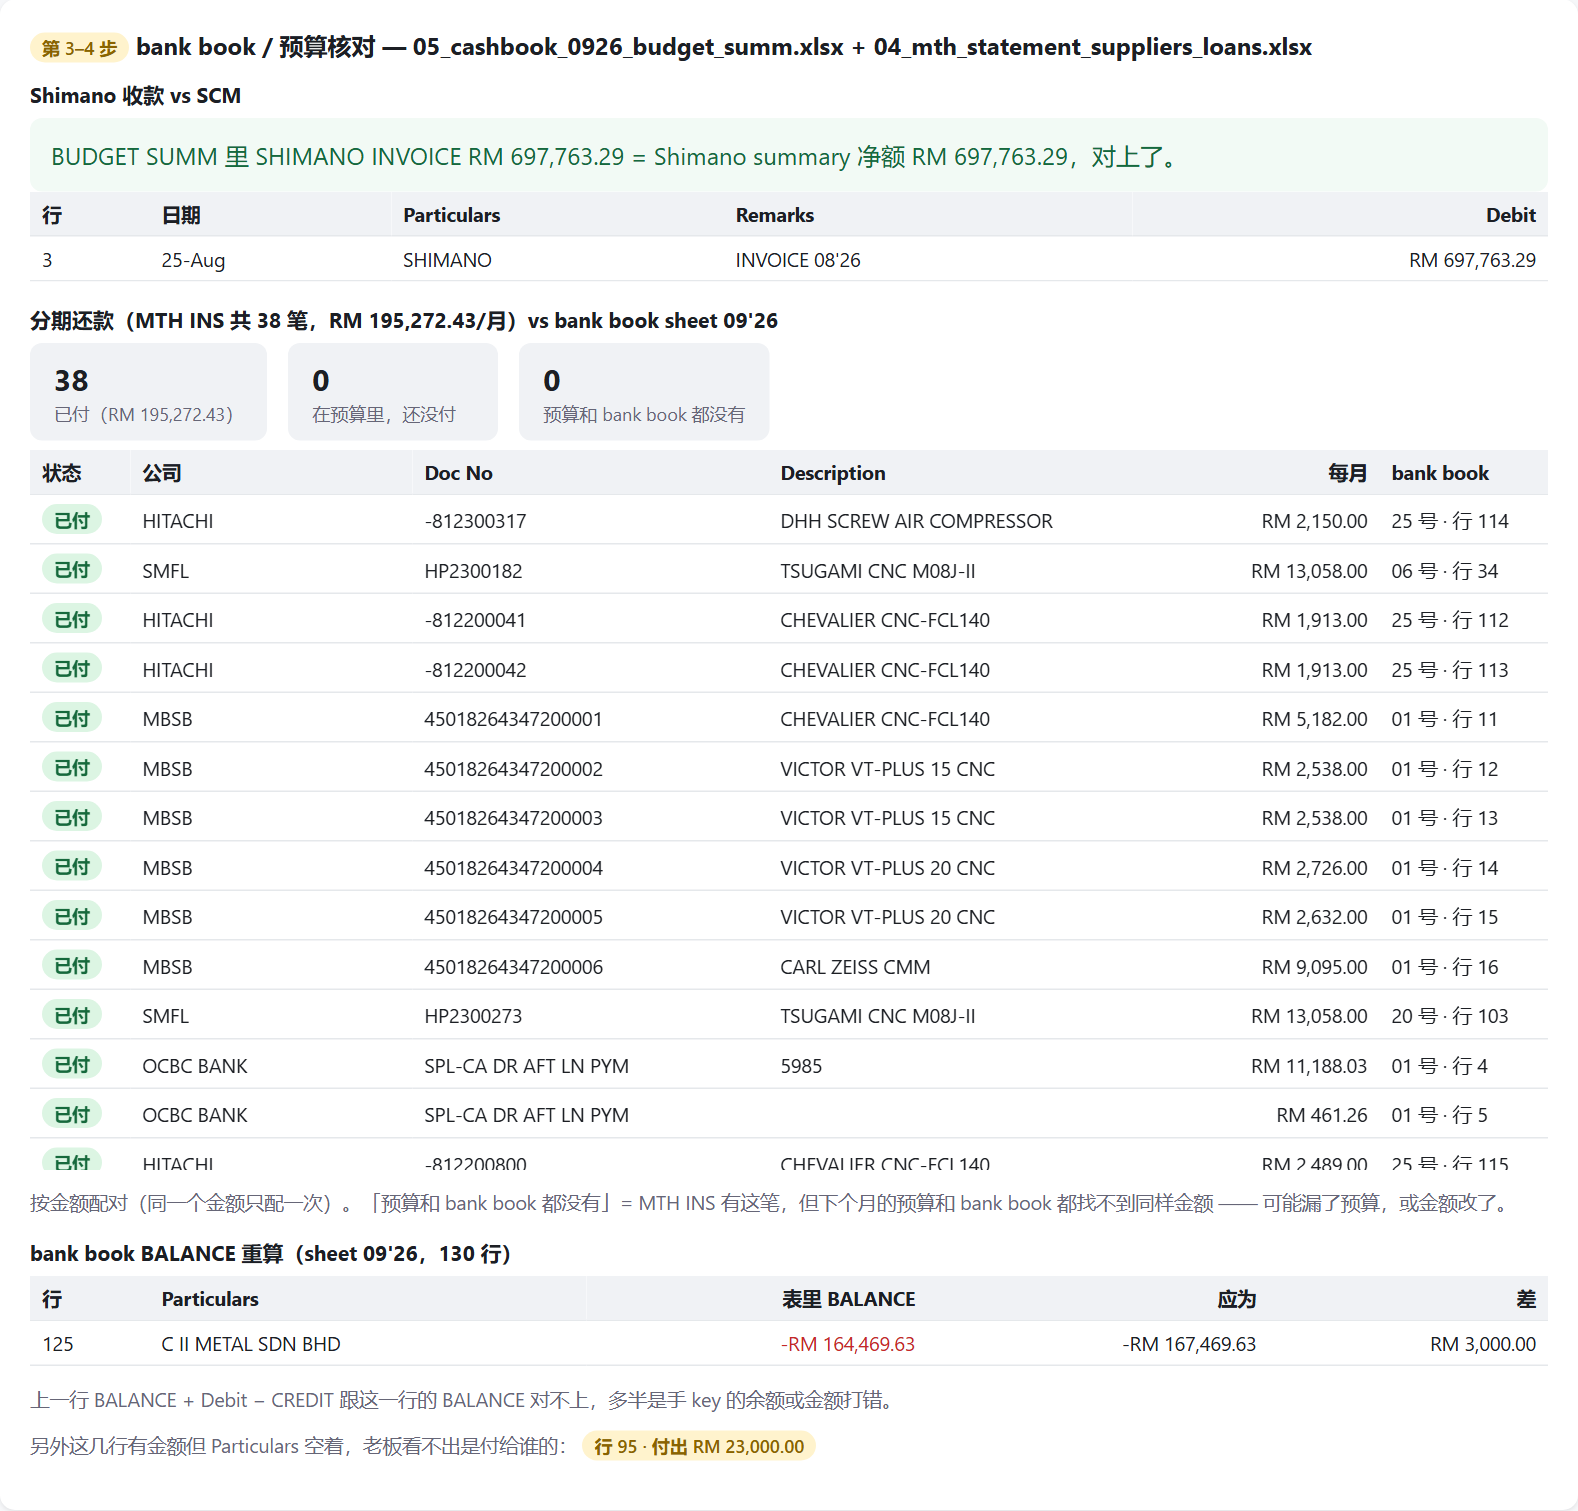Click the CARL ZEISS CMM description
The image size is (1578, 1511).
[x=855, y=967]
